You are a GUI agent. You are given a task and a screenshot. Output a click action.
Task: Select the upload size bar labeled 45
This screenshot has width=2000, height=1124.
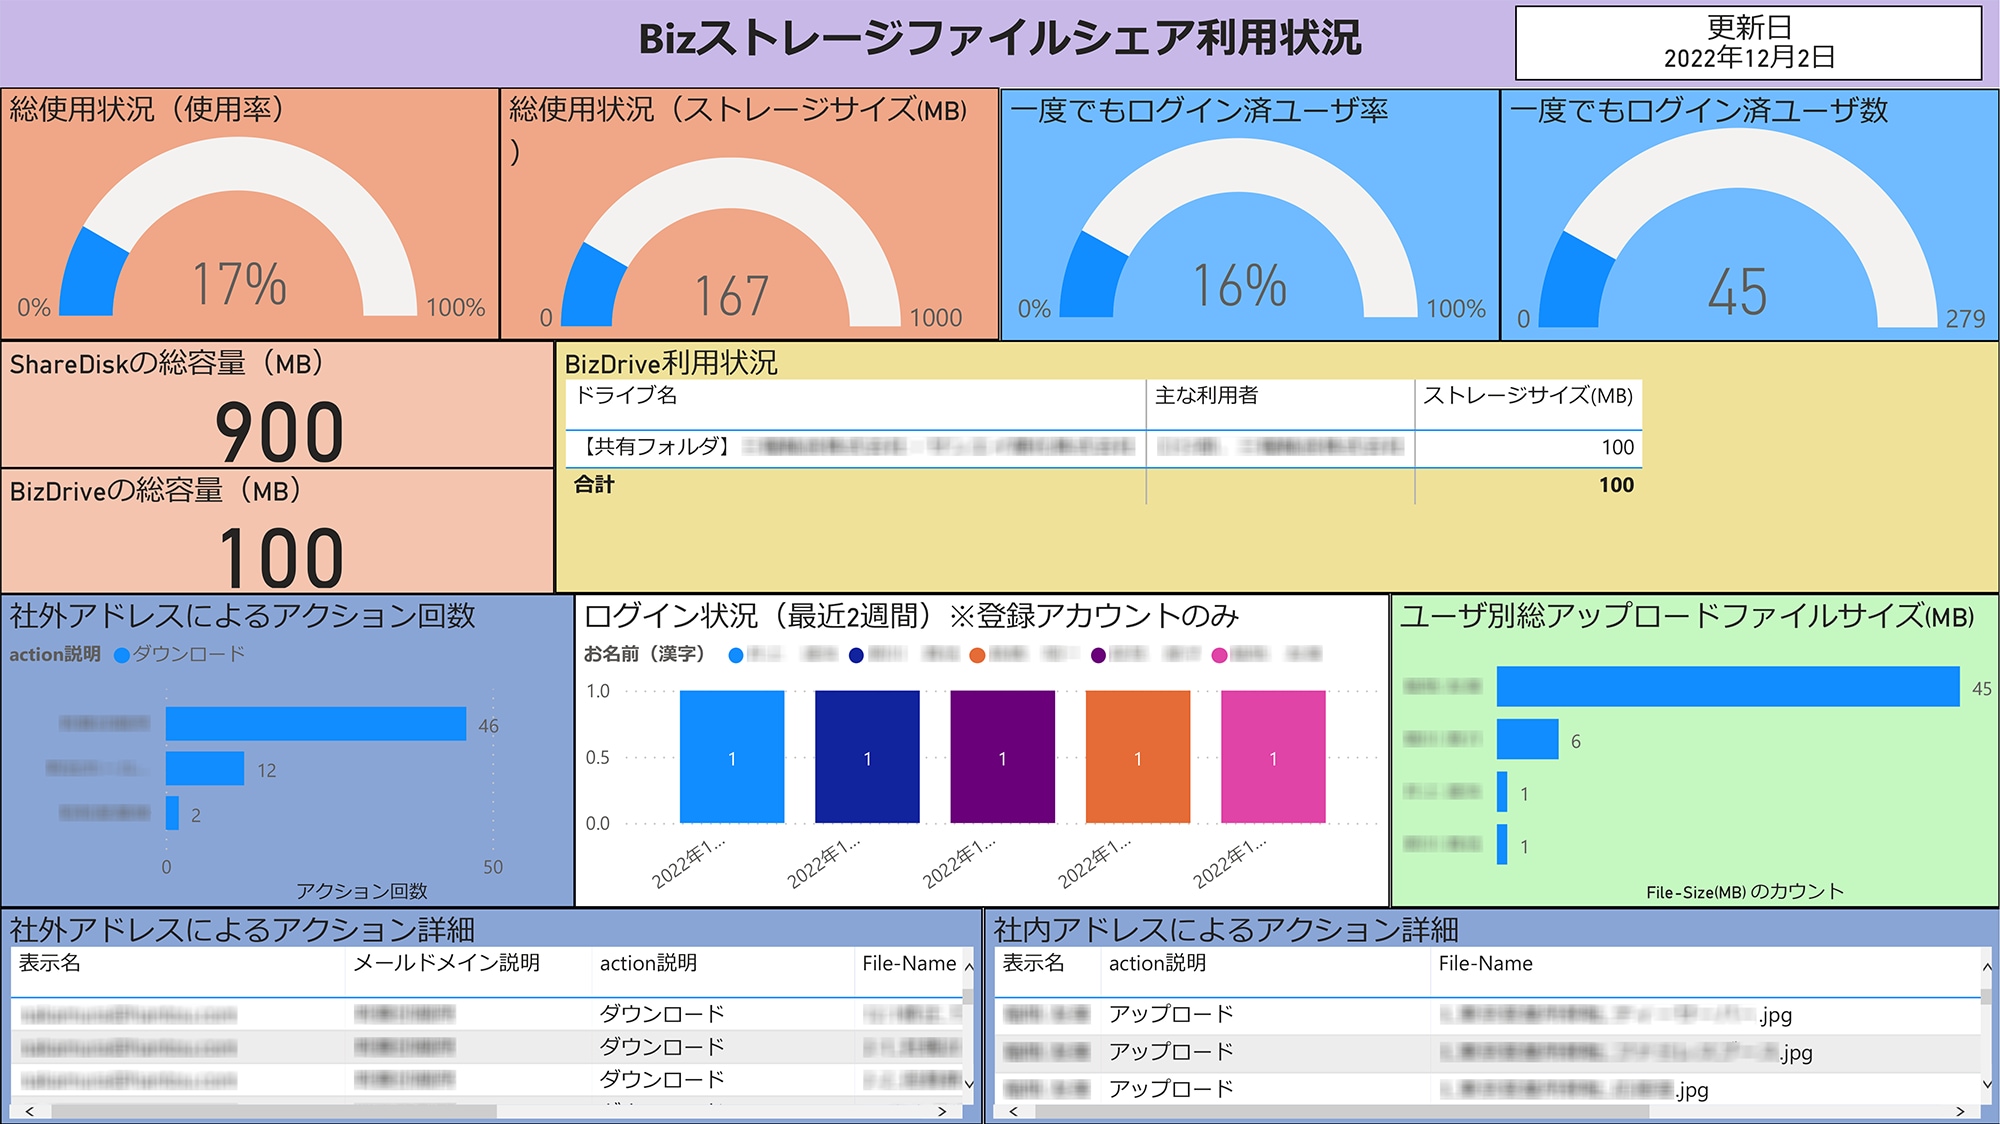tap(1728, 686)
